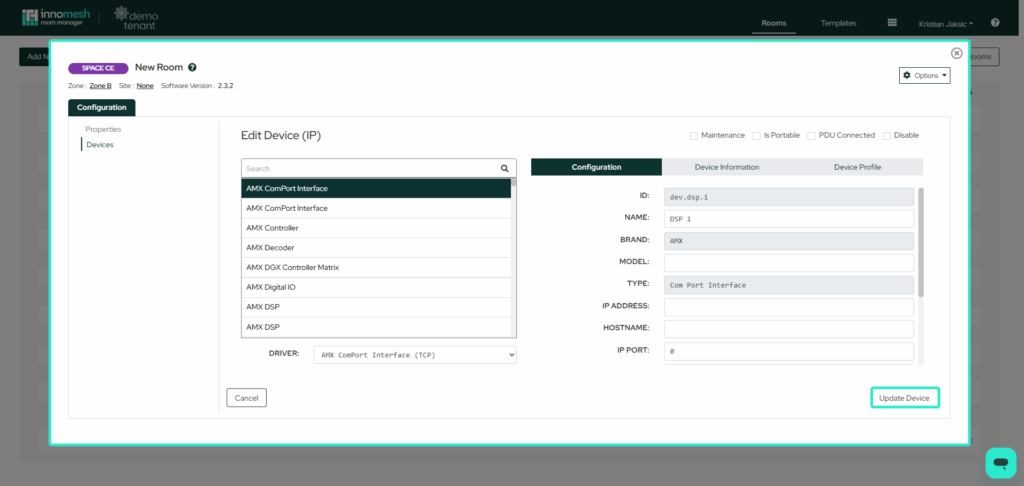Click the TYPE field Com Port Interface

pos(789,285)
